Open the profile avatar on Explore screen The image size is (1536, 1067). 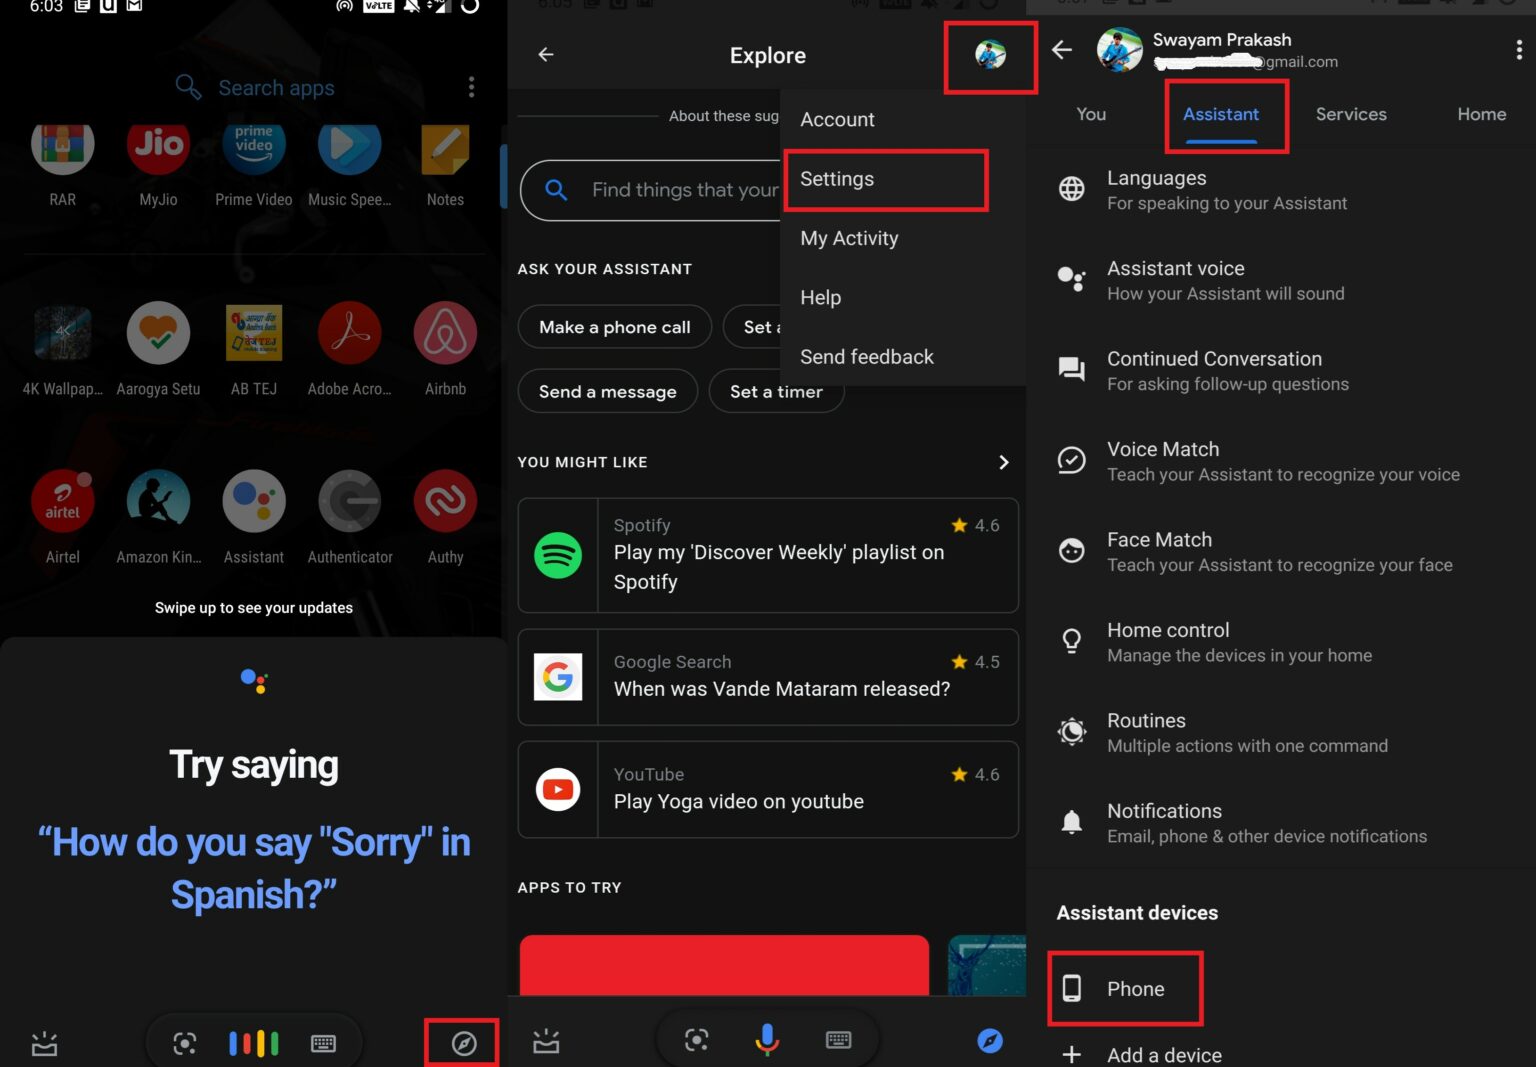(x=989, y=55)
